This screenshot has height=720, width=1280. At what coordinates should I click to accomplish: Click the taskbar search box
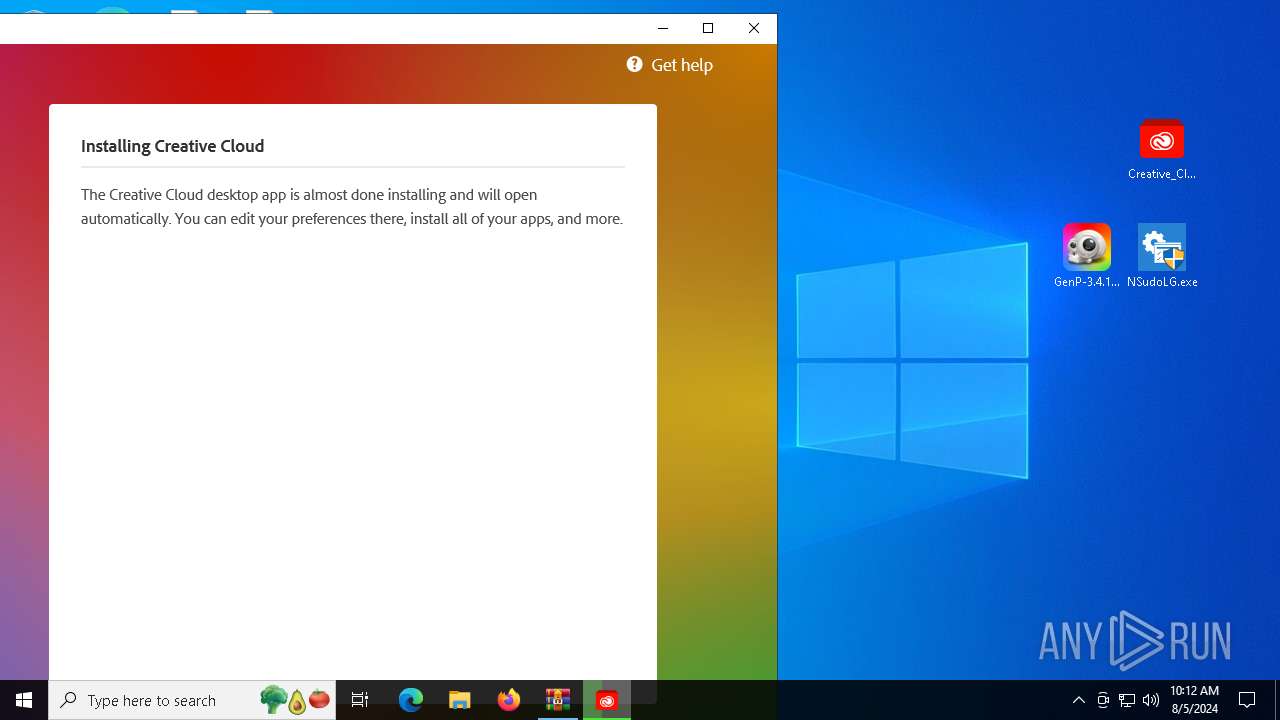(192, 700)
